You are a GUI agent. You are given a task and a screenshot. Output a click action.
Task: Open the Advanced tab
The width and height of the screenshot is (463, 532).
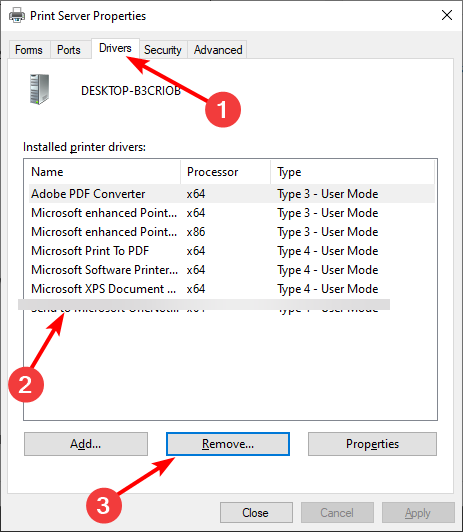click(x=218, y=50)
